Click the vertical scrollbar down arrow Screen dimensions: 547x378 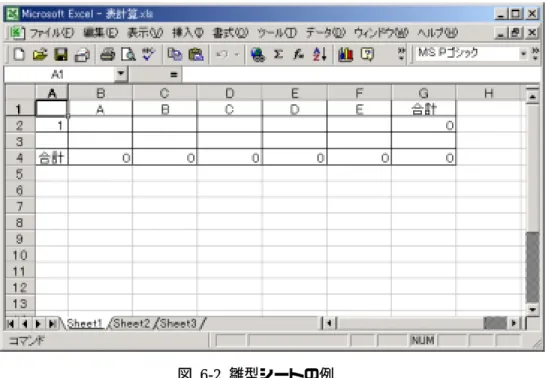click(x=532, y=309)
